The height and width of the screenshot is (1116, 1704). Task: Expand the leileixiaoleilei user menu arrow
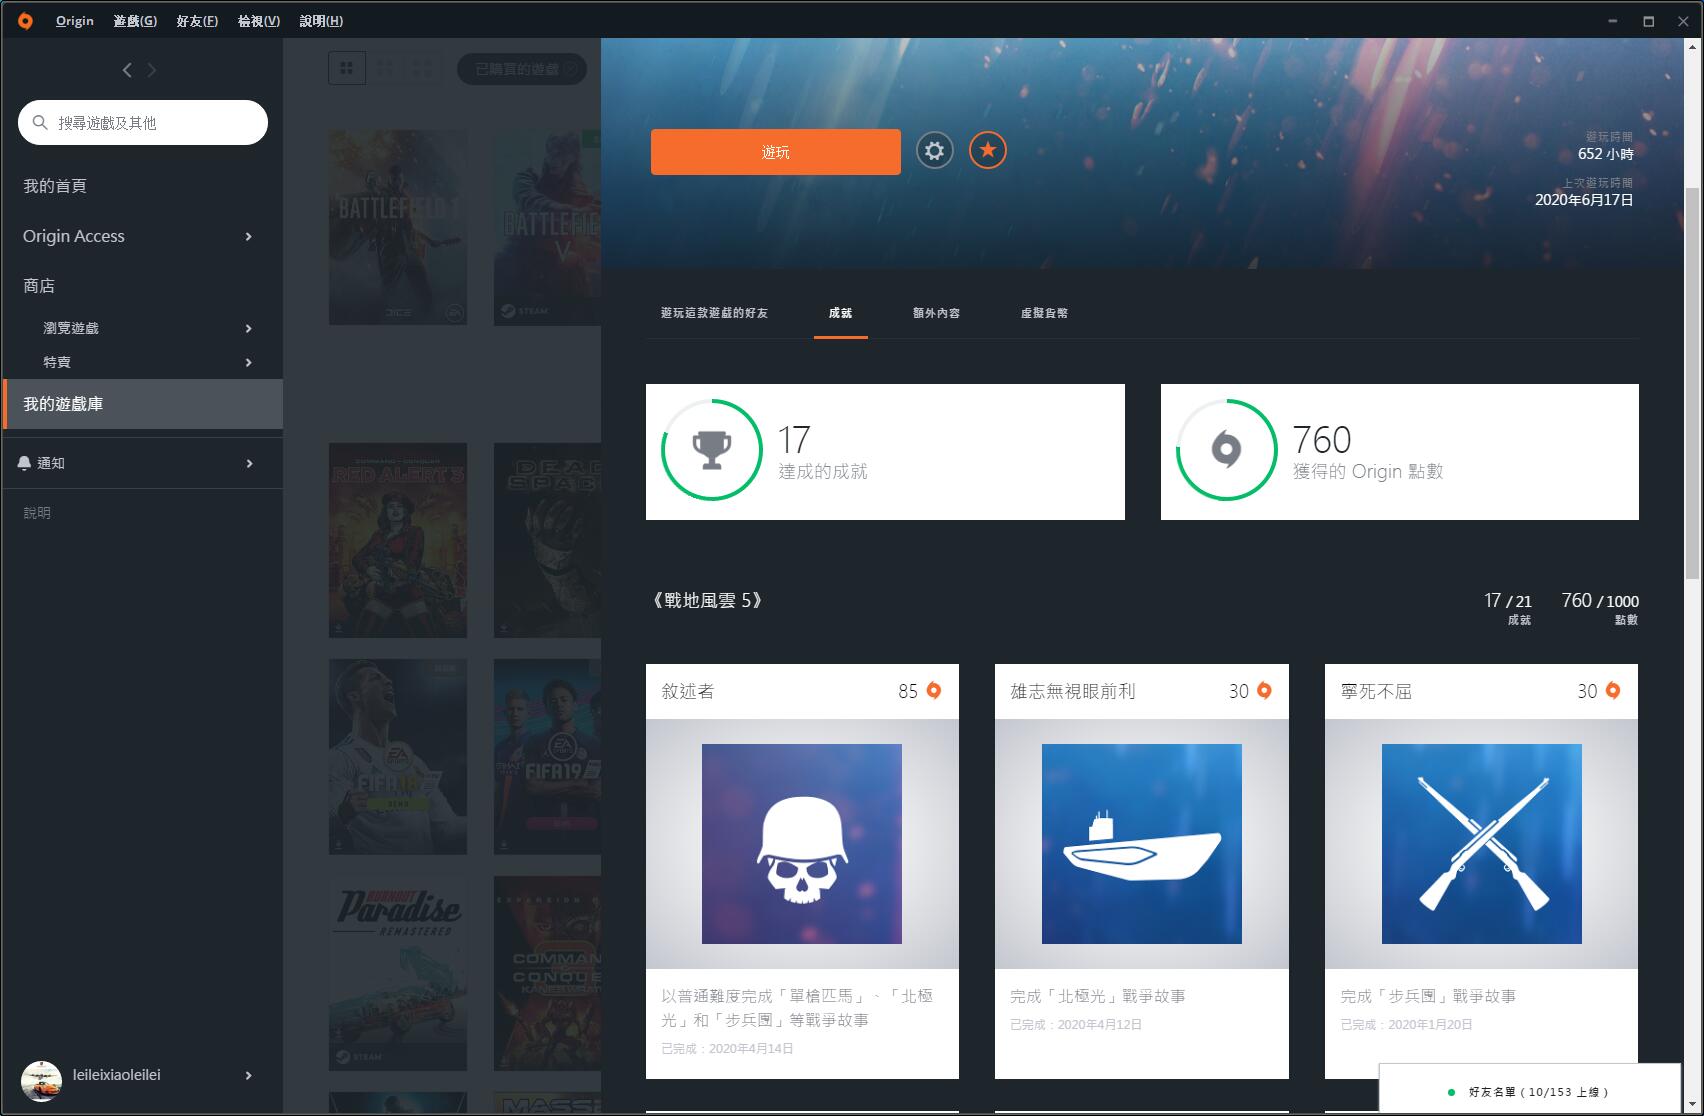point(249,1076)
